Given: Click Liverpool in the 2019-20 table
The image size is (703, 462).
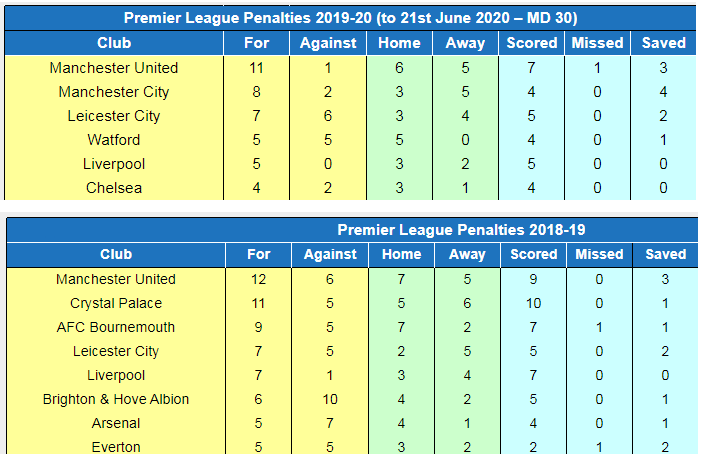Looking at the screenshot, I should pyautogui.click(x=114, y=164).
